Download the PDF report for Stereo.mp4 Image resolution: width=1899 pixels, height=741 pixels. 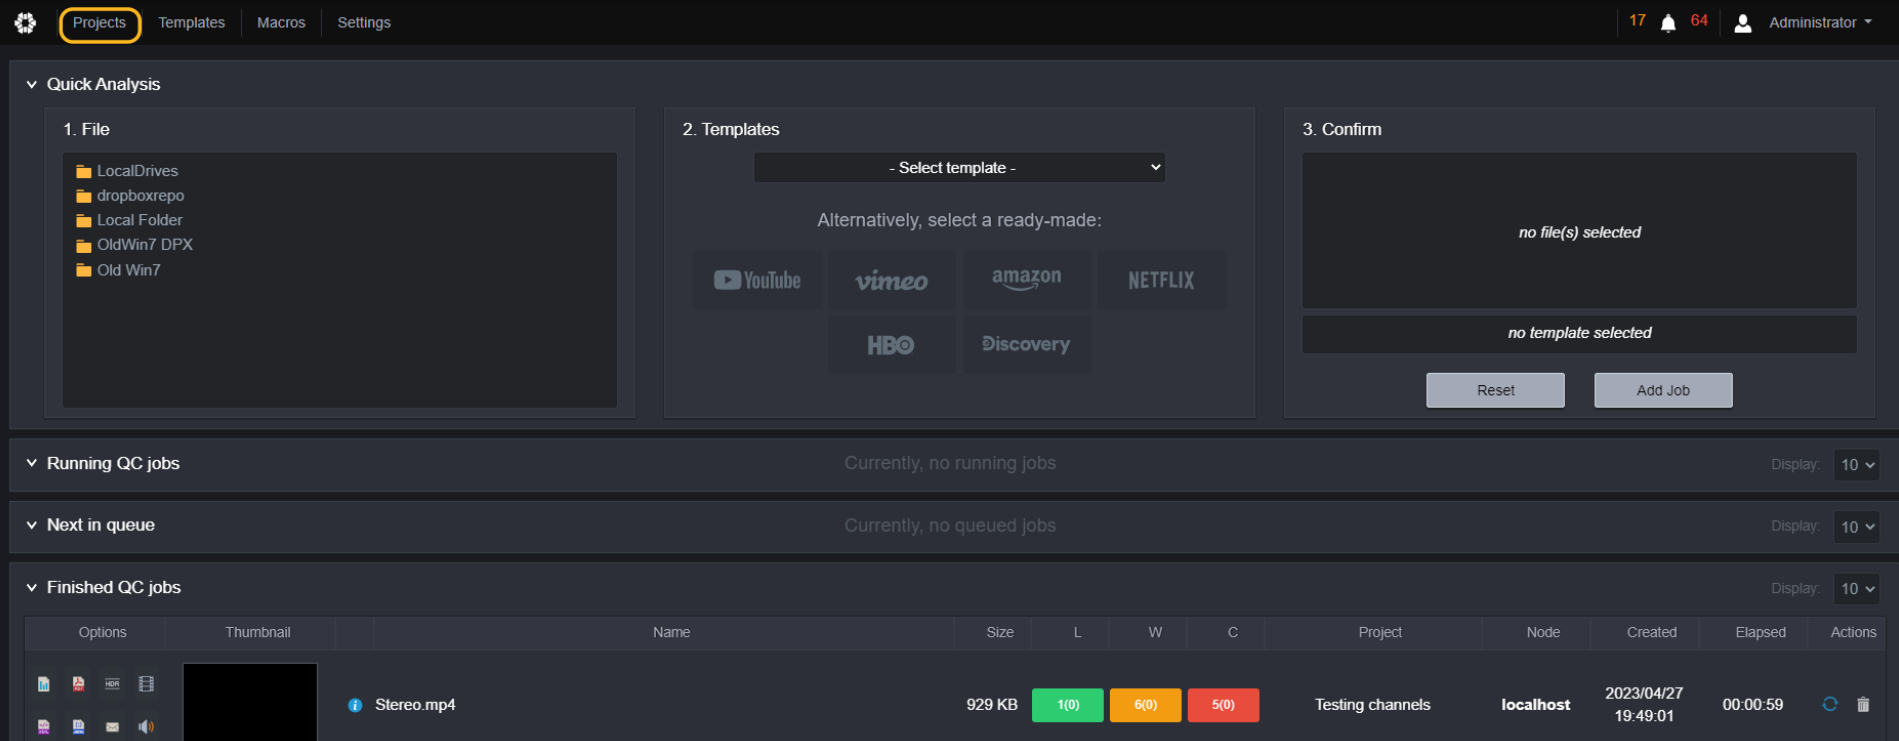click(78, 684)
